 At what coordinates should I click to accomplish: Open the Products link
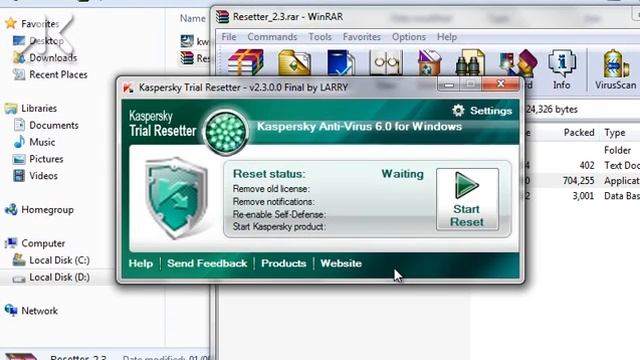coord(284,263)
